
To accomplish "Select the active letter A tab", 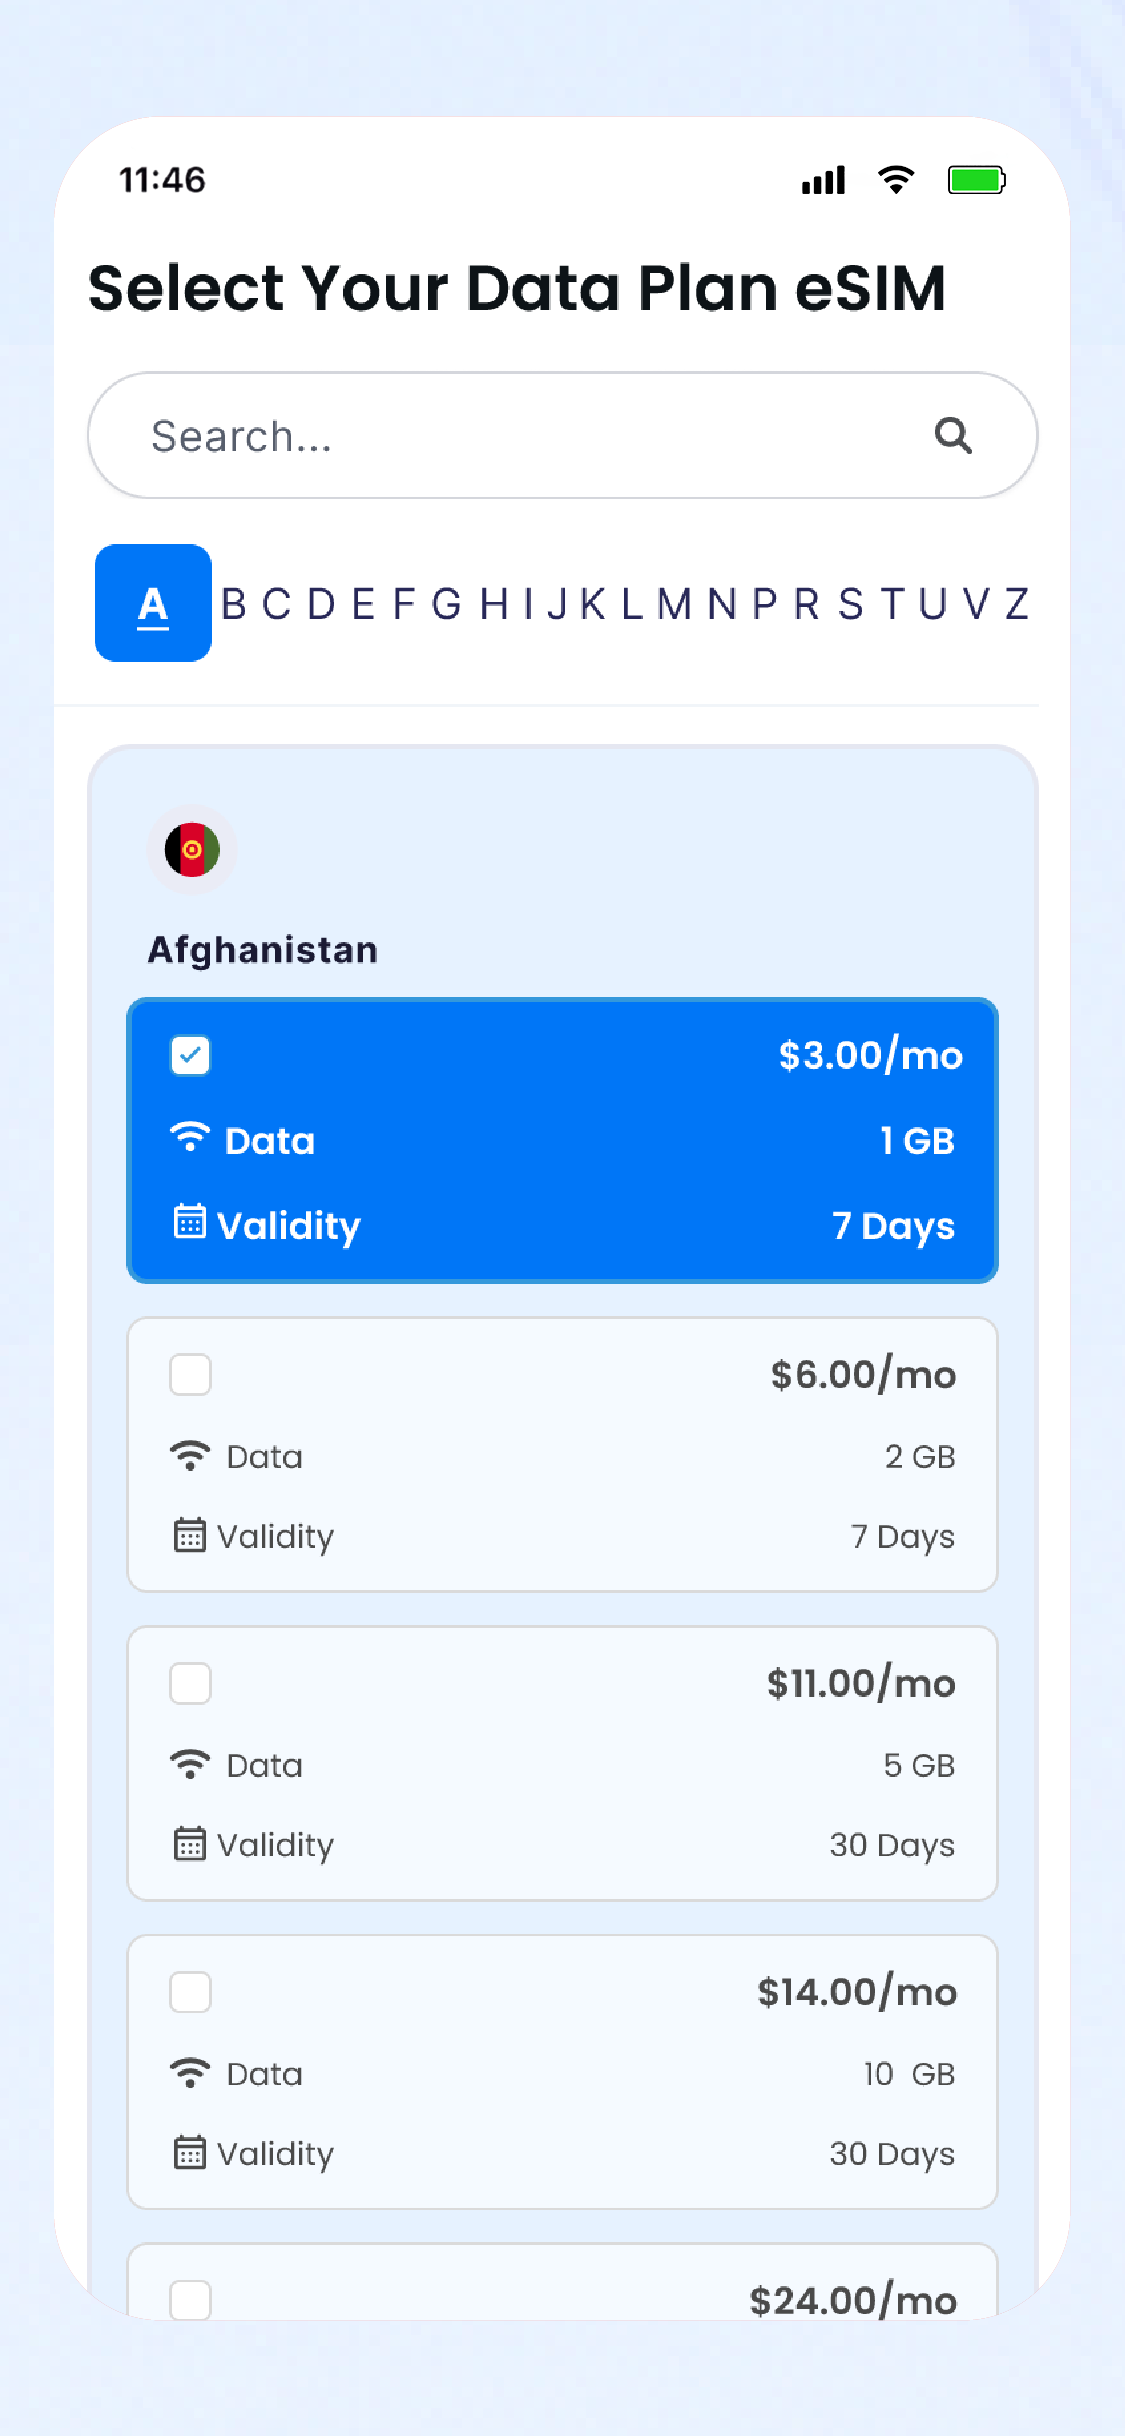I will [153, 603].
